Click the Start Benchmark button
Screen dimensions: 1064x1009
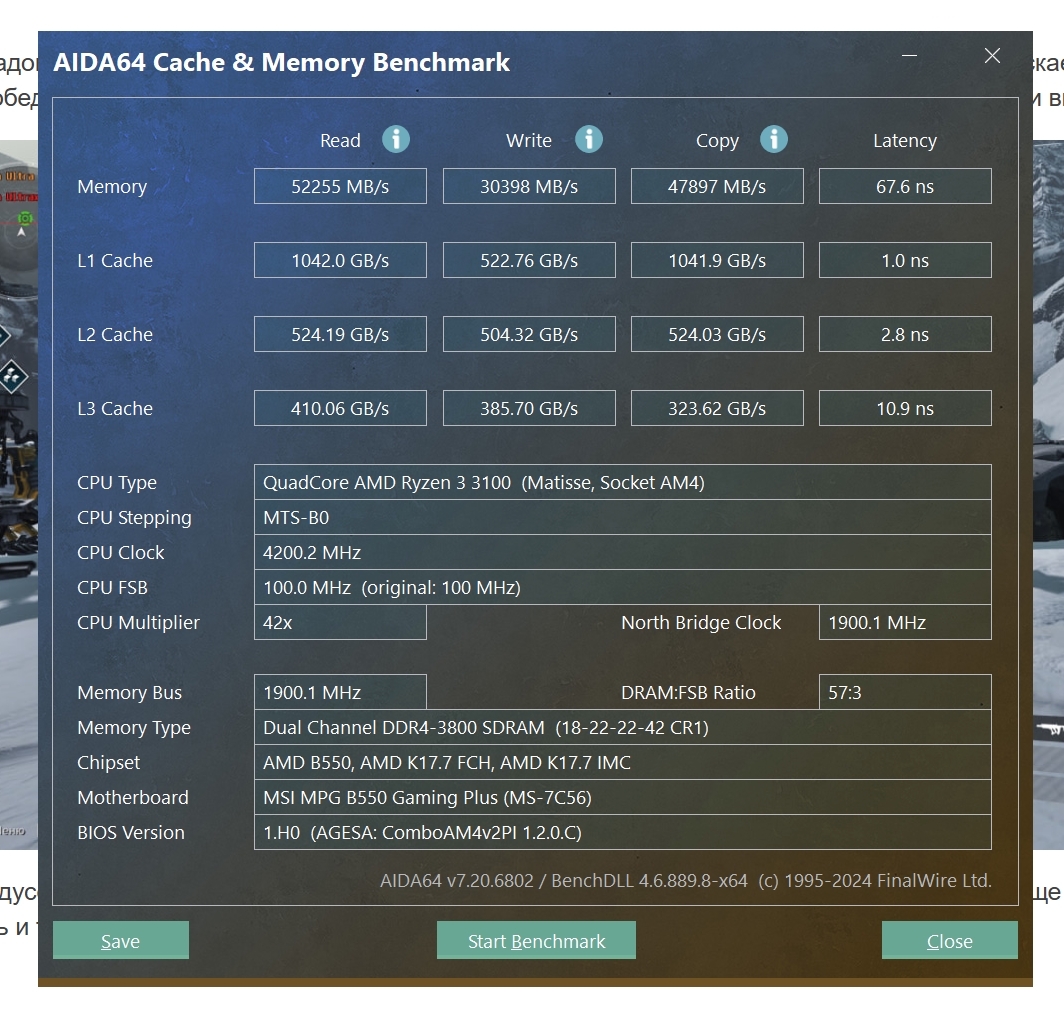point(536,940)
